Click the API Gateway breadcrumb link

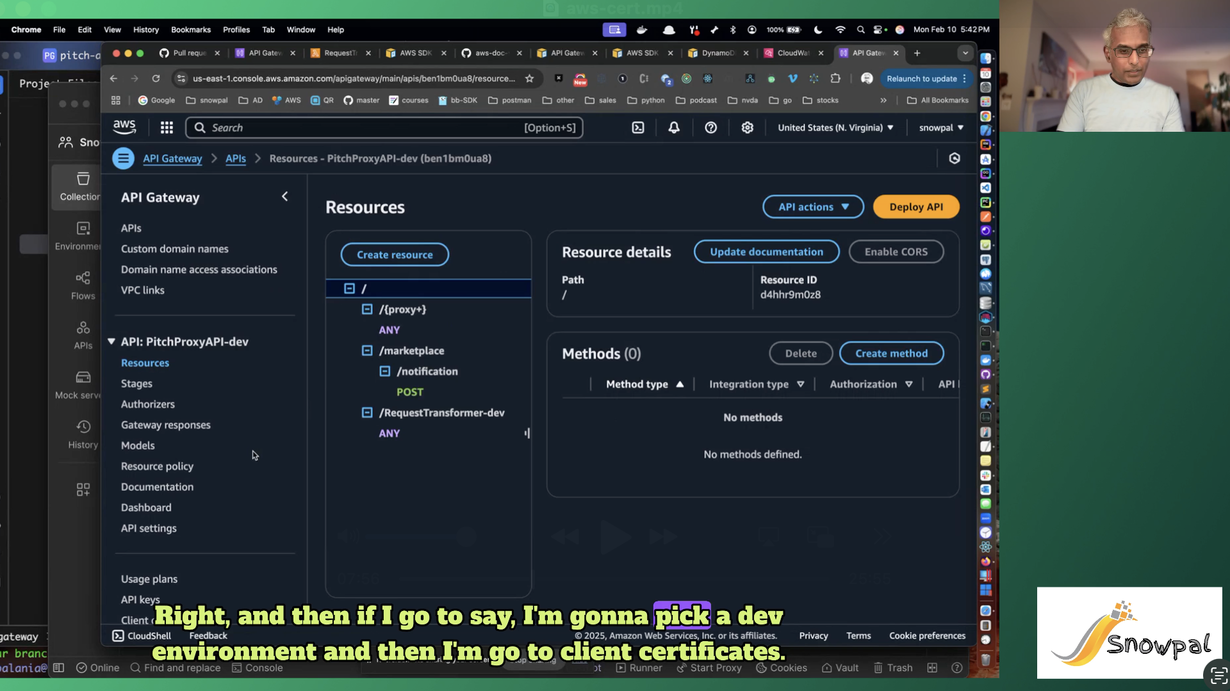[172, 158]
